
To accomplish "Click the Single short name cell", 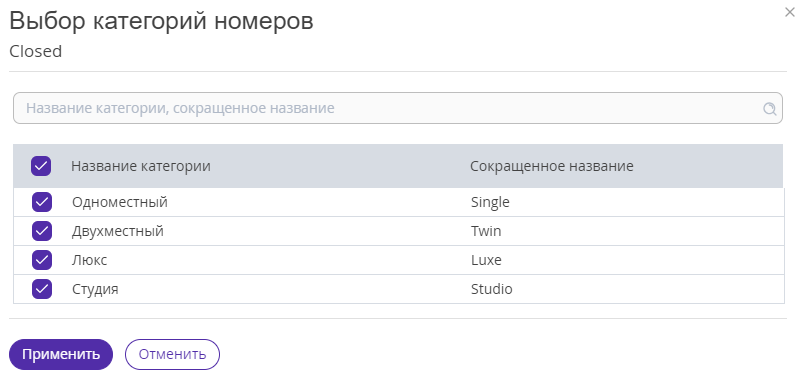I will click(x=490, y=203).
